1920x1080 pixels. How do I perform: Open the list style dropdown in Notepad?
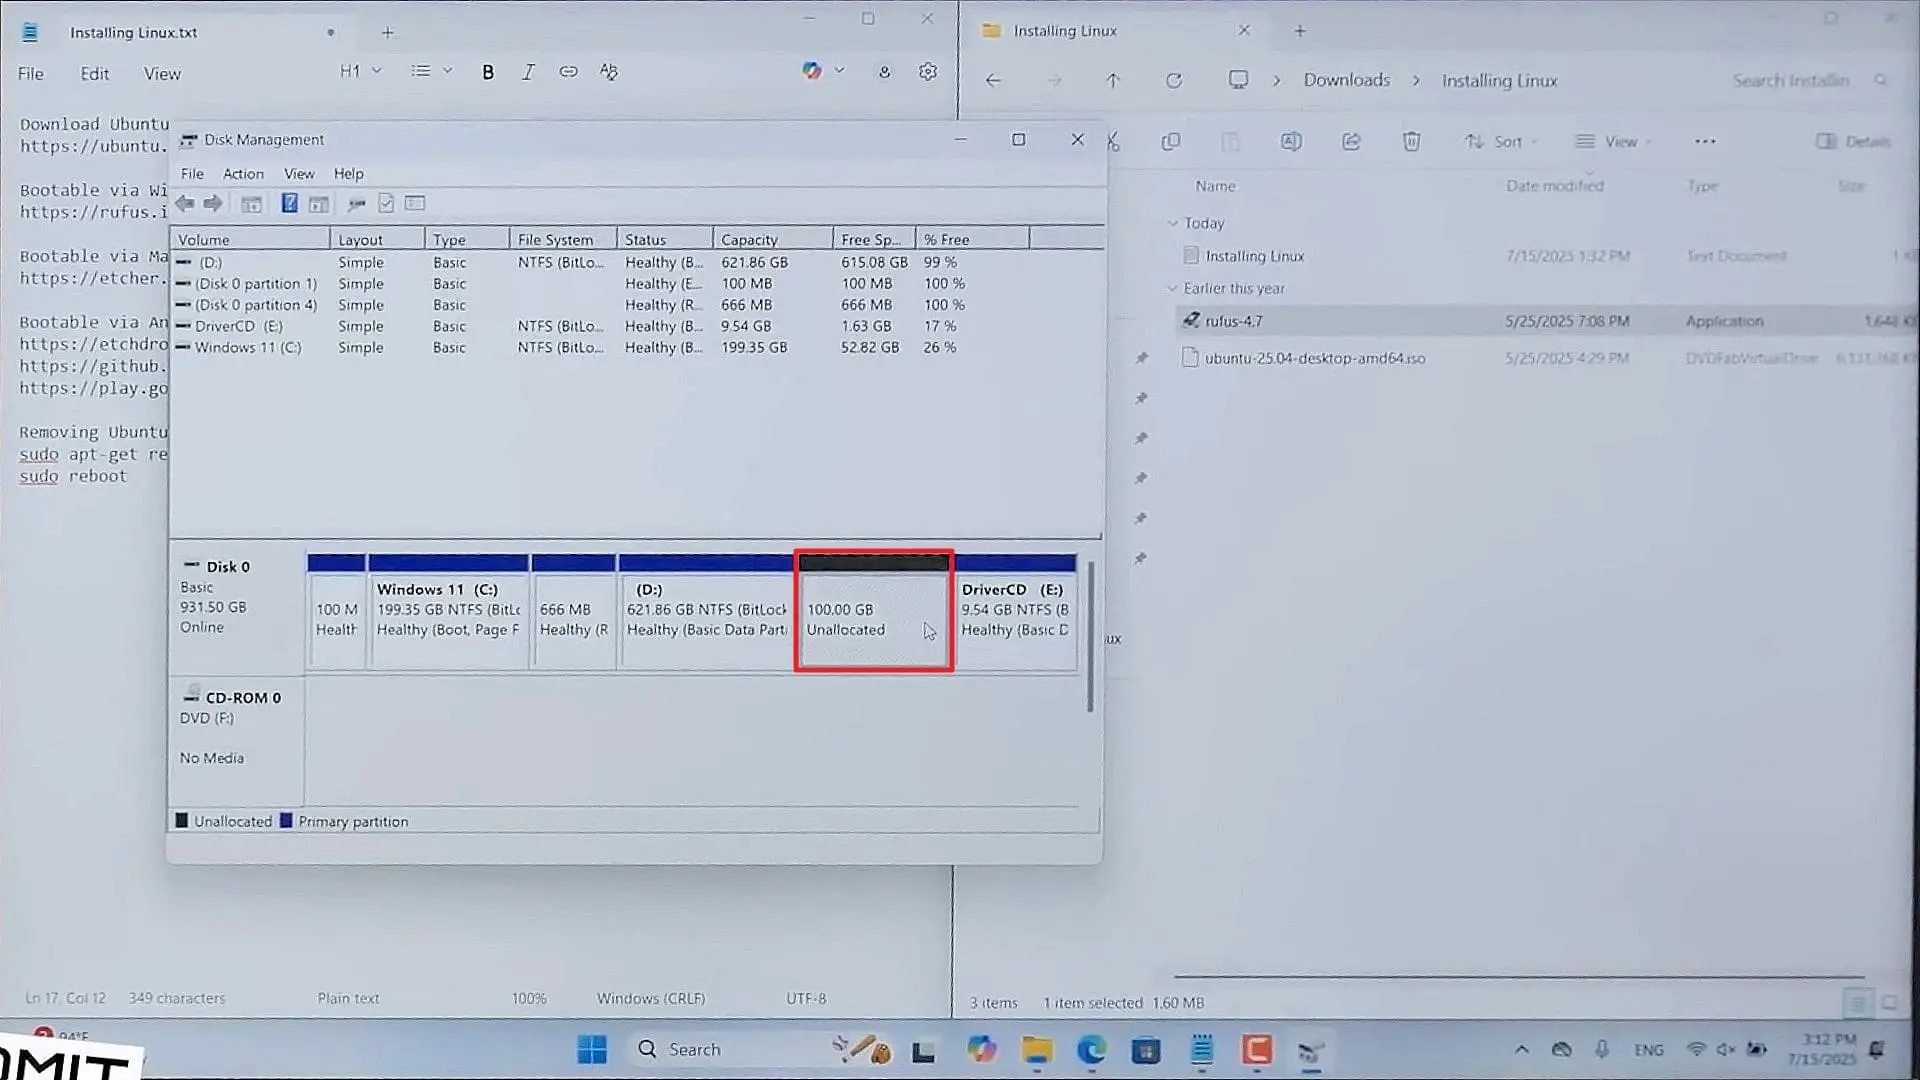point(432,71)
